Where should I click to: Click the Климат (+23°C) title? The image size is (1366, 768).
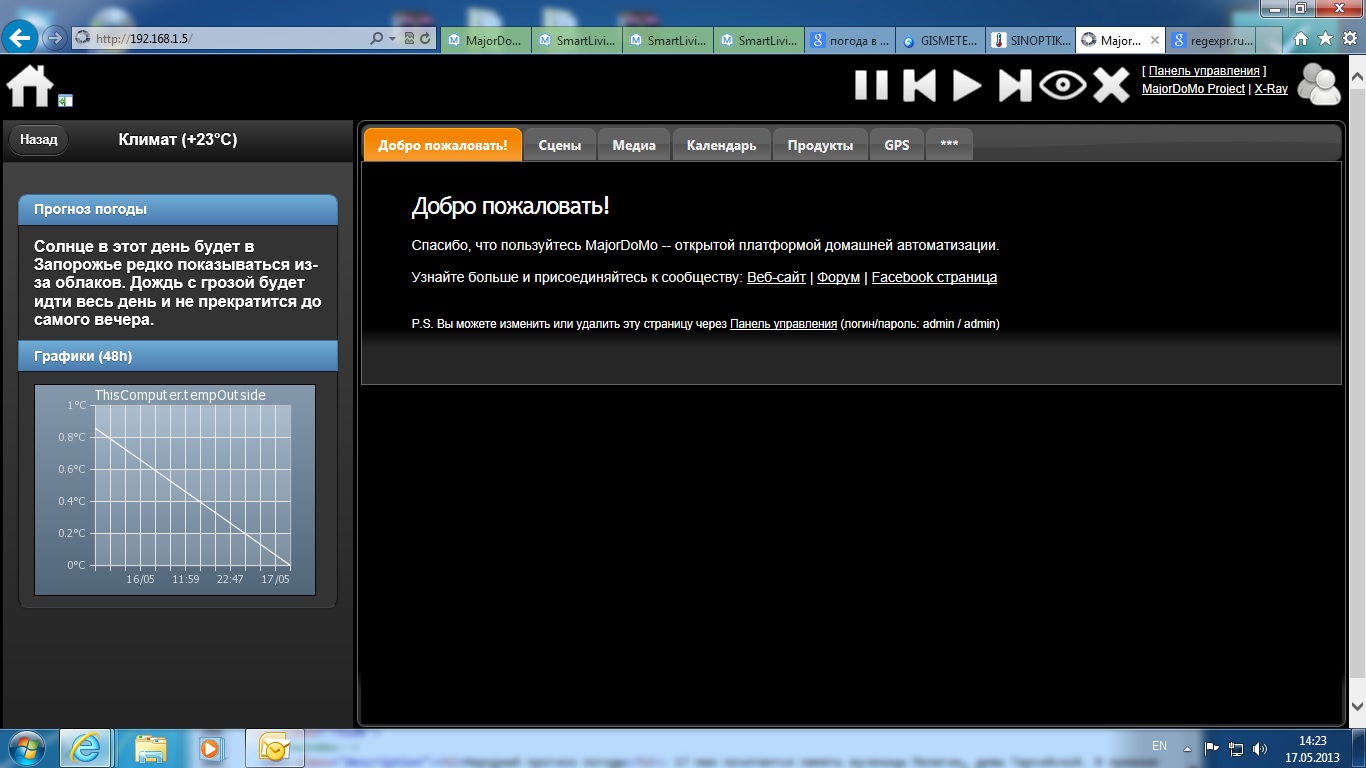(x=178, y=140)
